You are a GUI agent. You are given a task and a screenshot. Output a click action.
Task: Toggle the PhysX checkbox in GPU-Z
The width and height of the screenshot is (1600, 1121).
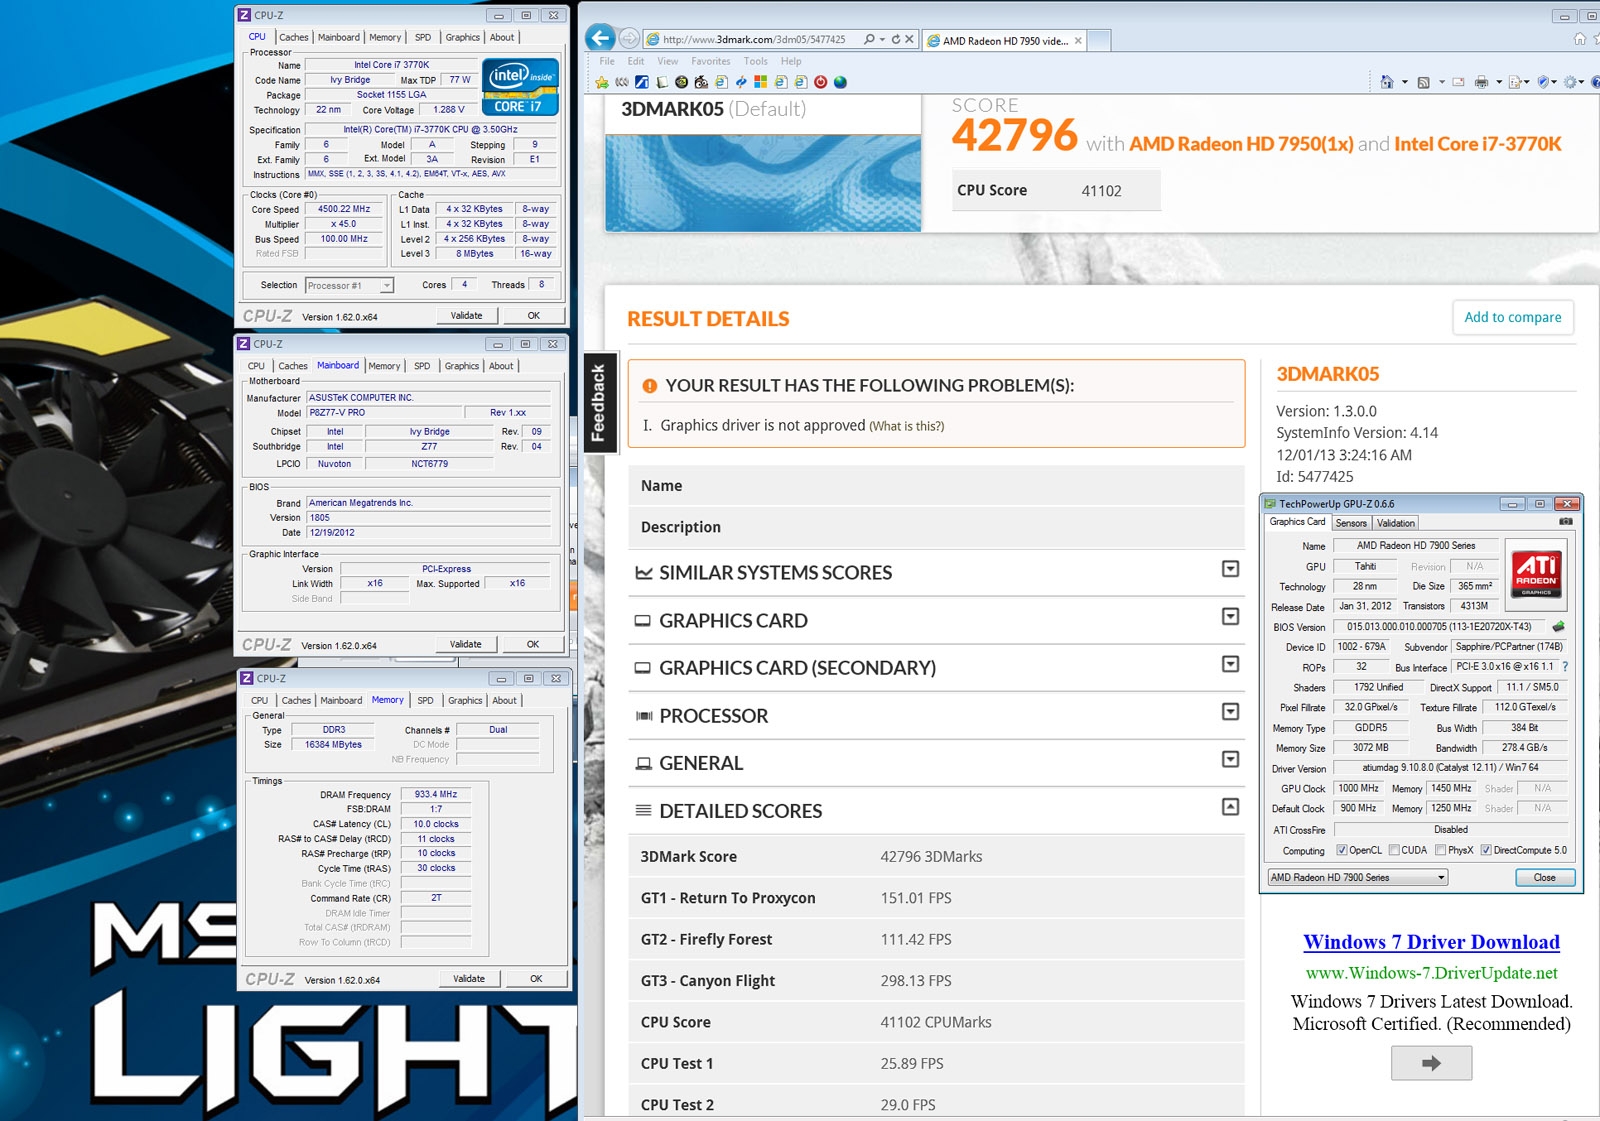click(x=1440, y=851)
